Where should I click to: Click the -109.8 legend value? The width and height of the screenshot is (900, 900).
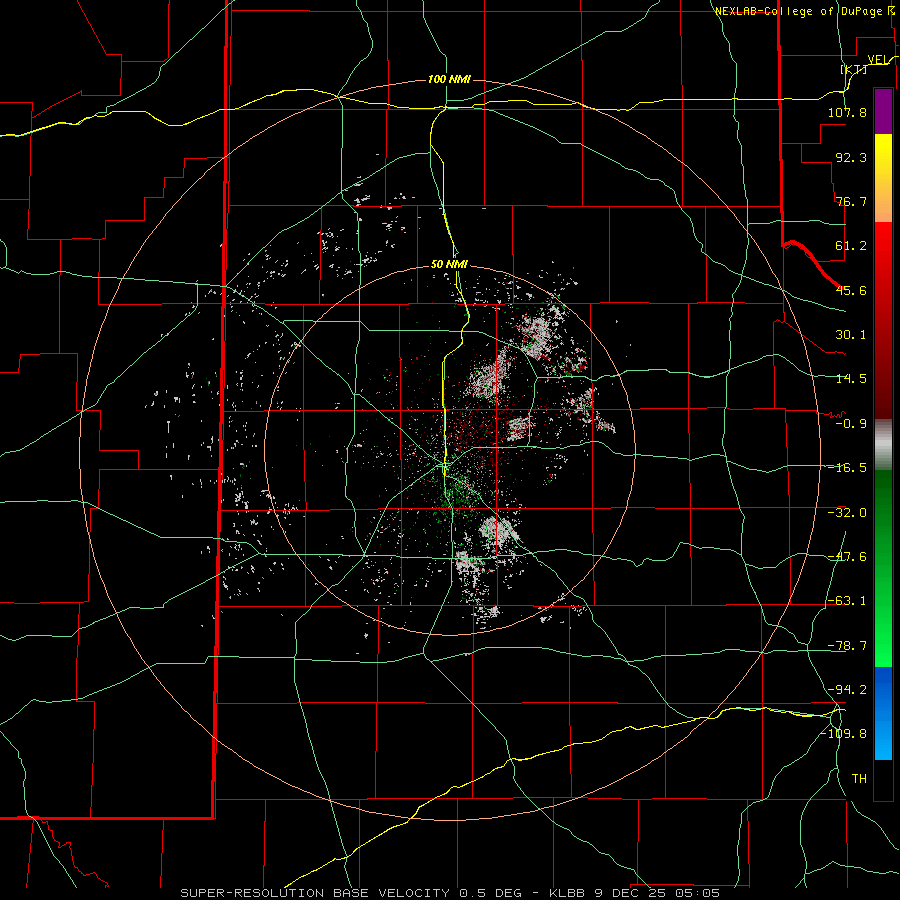coord(844,734)
